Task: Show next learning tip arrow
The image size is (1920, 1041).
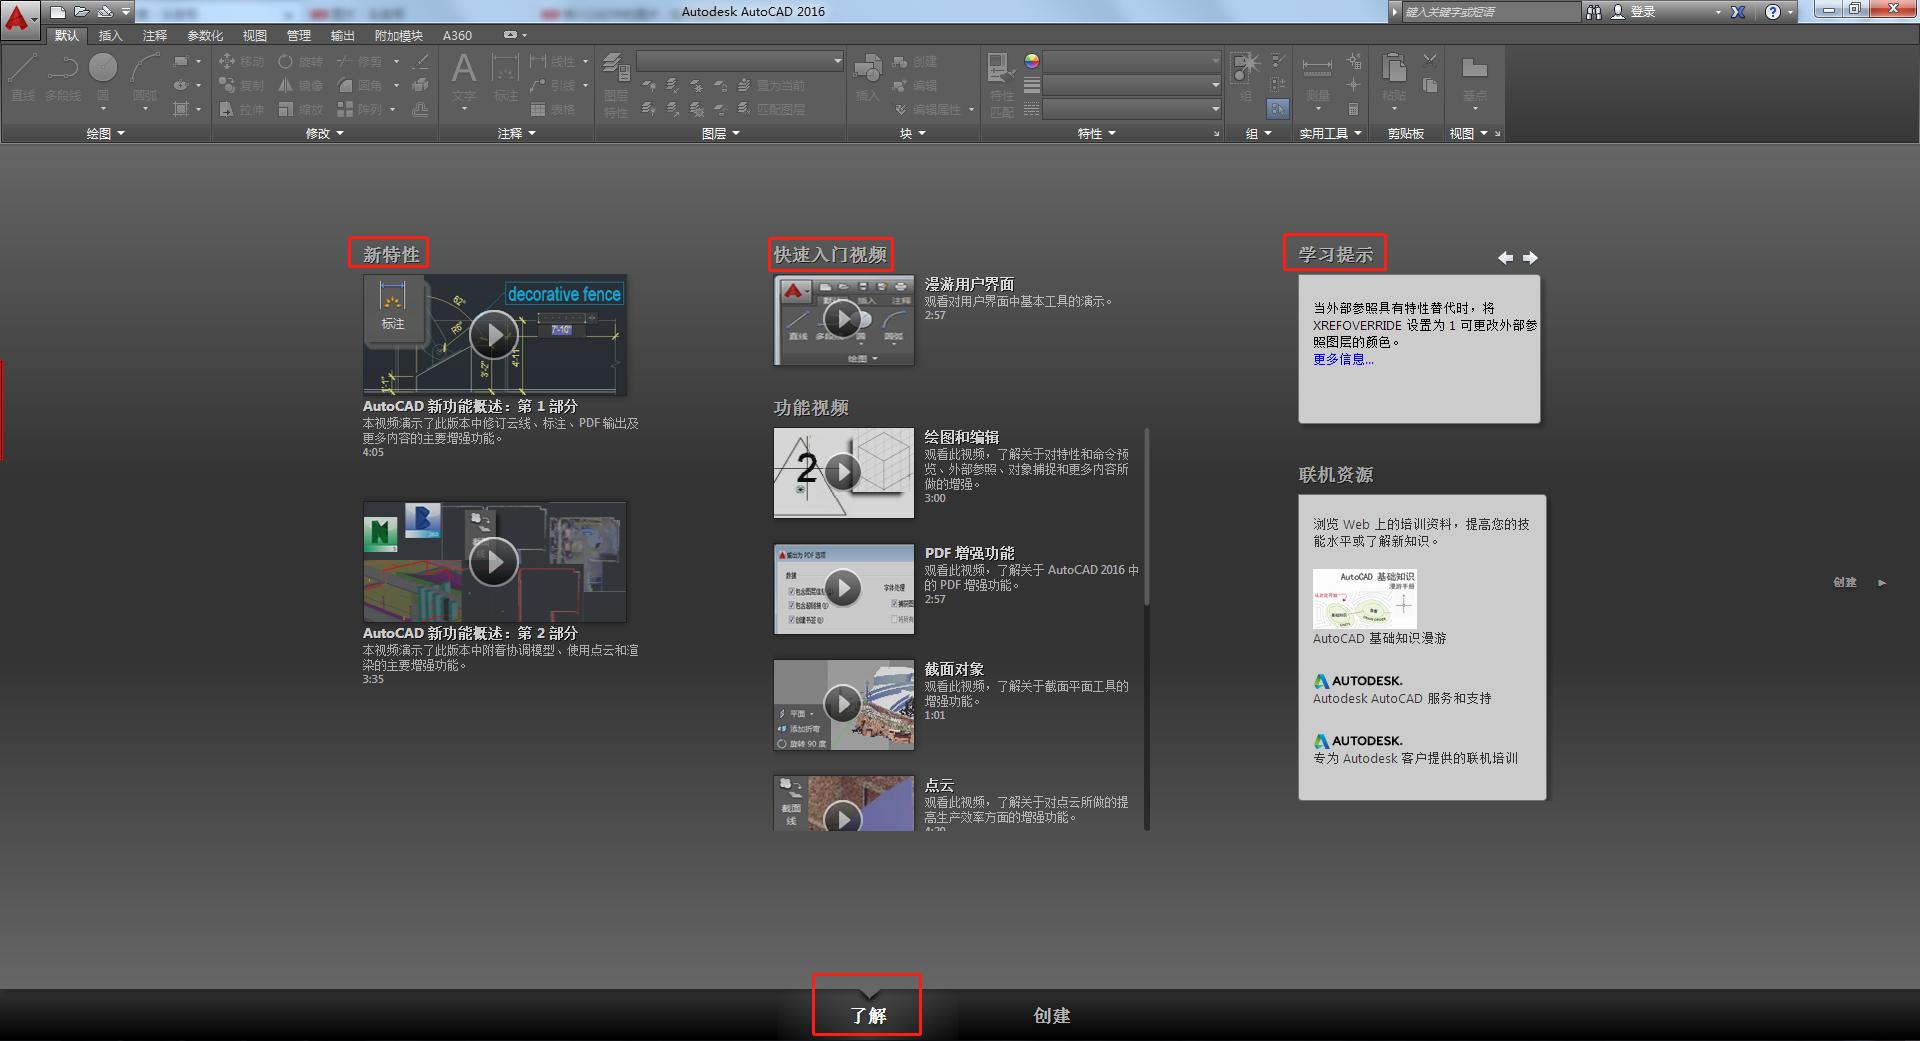Action: point(1530,257)
